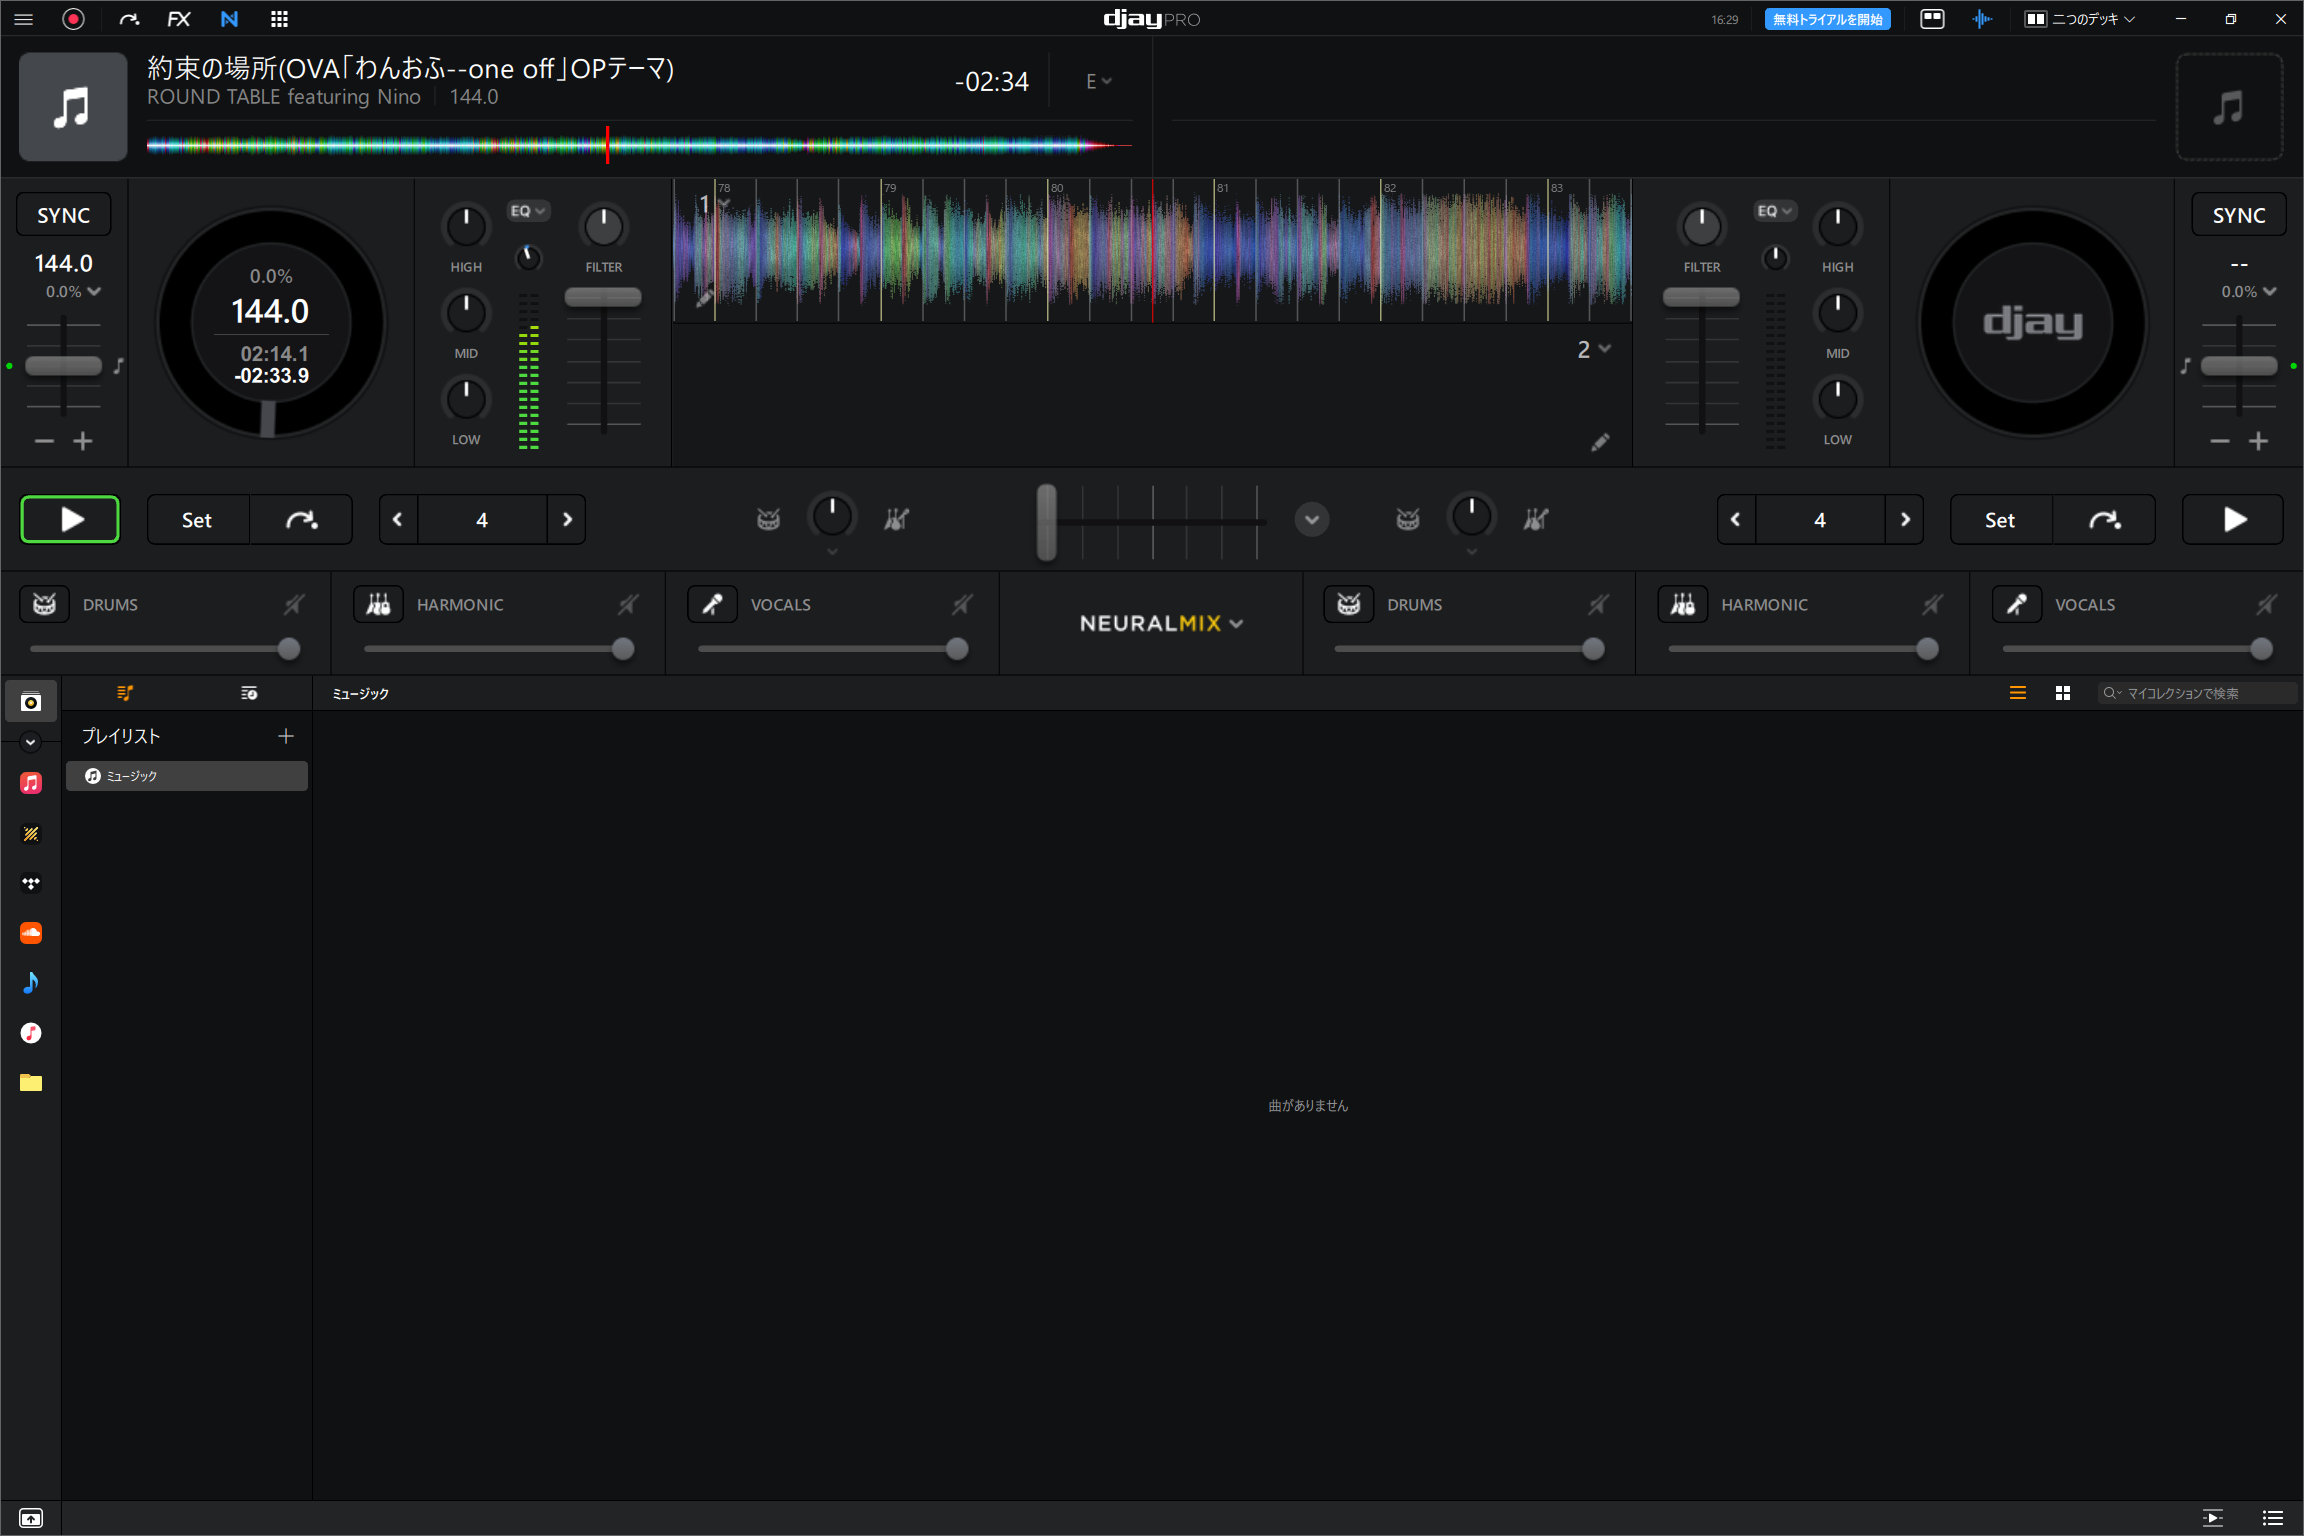The height and width of the screenshot is (1536, 2304).
Task: Open the TIDAL library source
Action: pos(31,883)
